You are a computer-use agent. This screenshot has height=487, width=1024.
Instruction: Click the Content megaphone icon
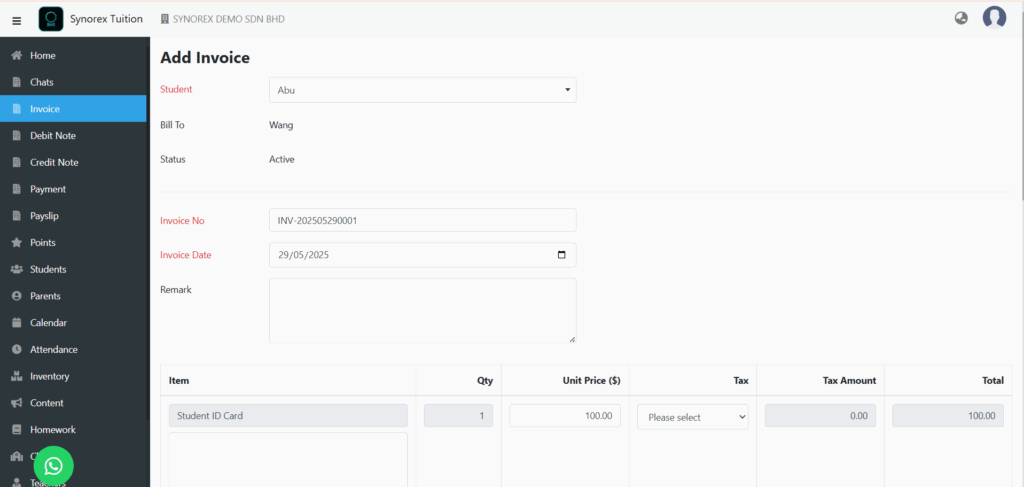point(17,403)
